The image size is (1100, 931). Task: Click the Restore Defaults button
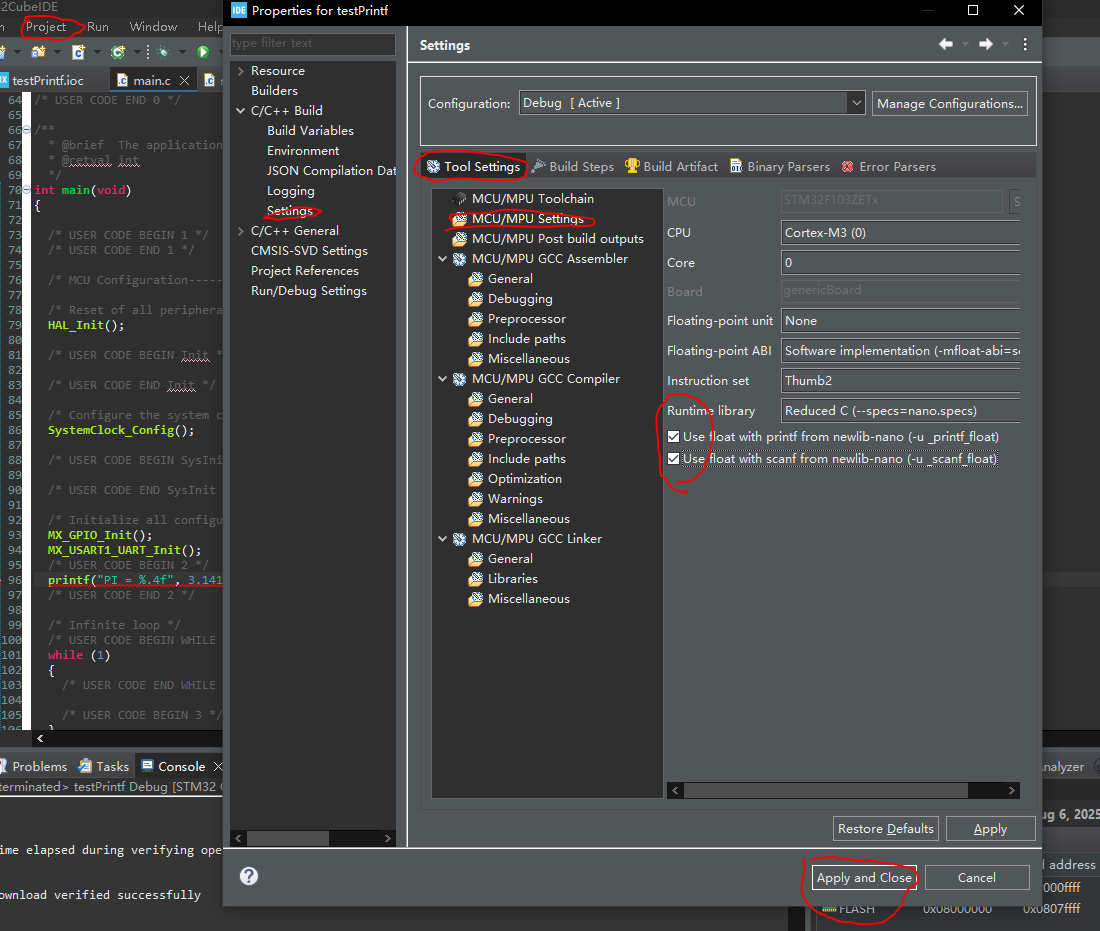point(885,828)
